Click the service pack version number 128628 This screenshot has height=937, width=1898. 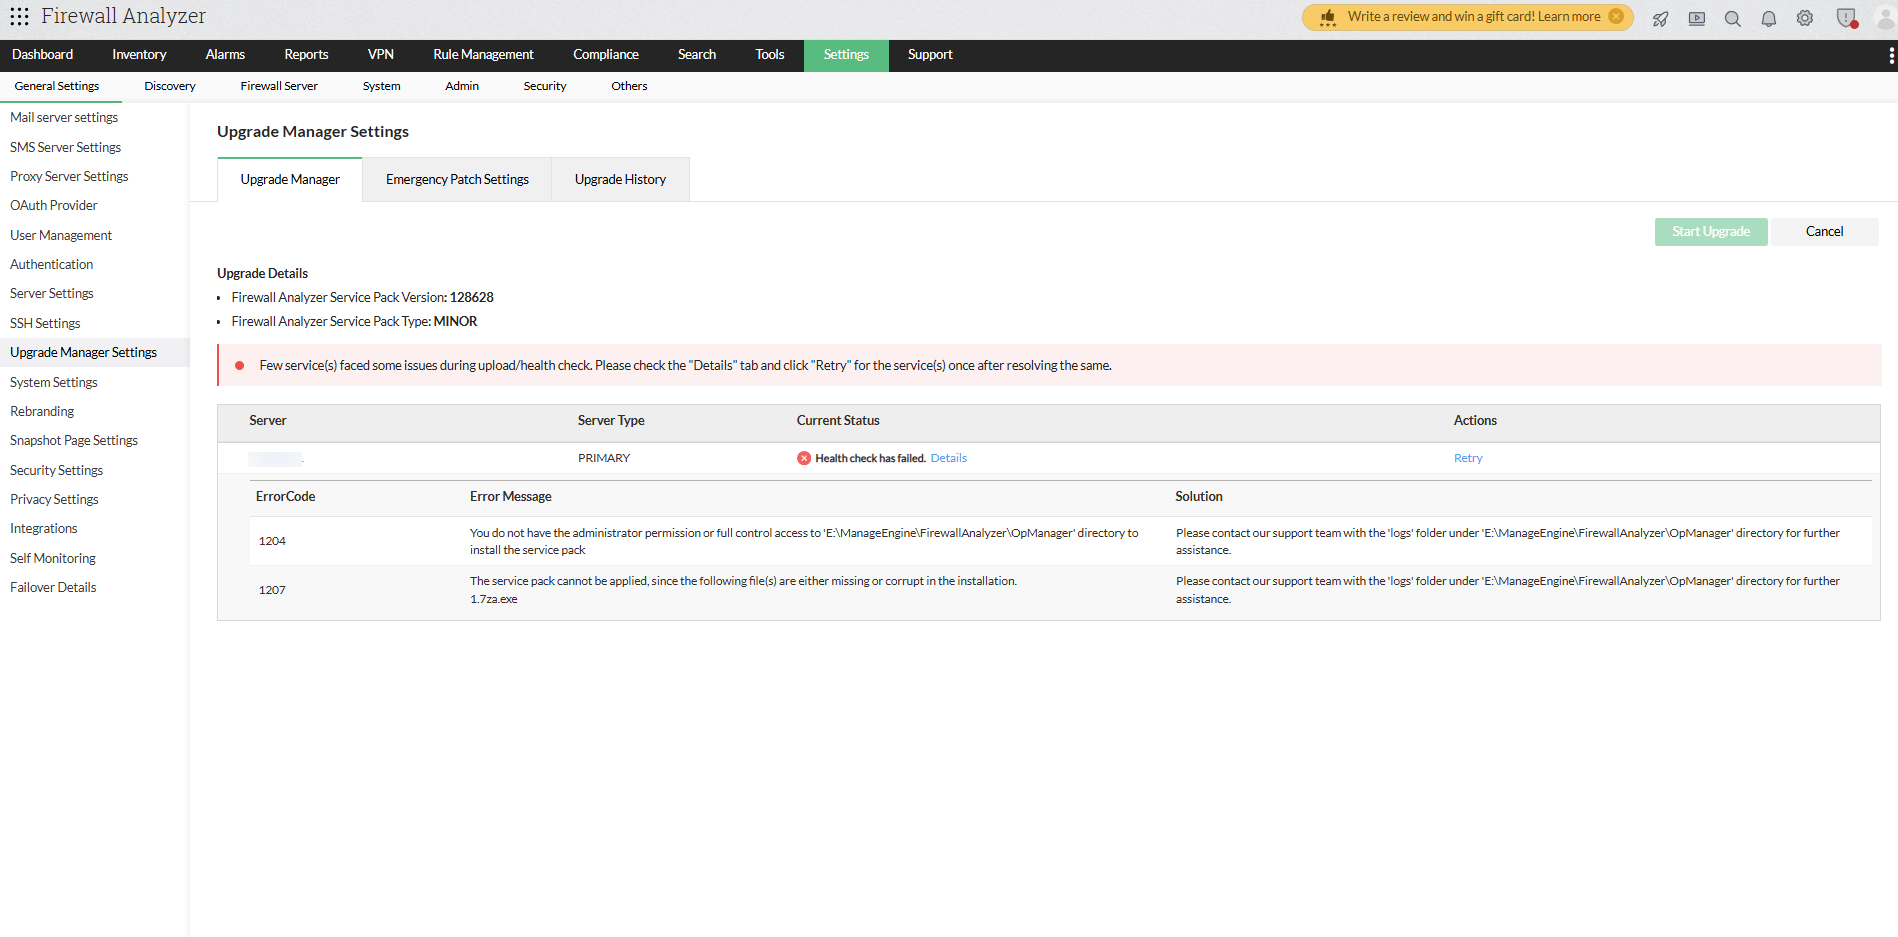tap(472, 297)
